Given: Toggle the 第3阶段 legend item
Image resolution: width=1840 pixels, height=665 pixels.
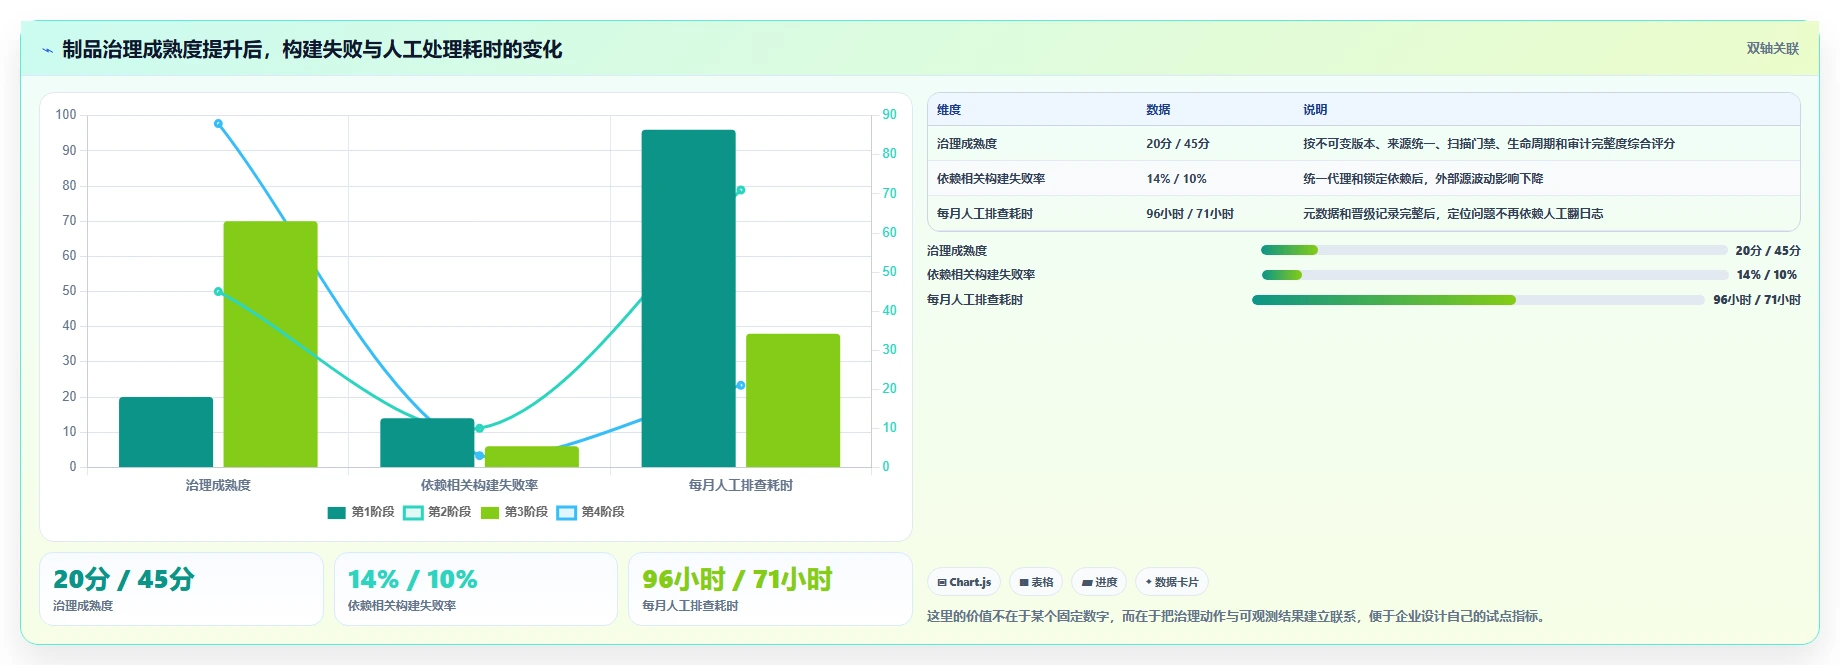Looking at the screenshot, I should coord(514,512).
